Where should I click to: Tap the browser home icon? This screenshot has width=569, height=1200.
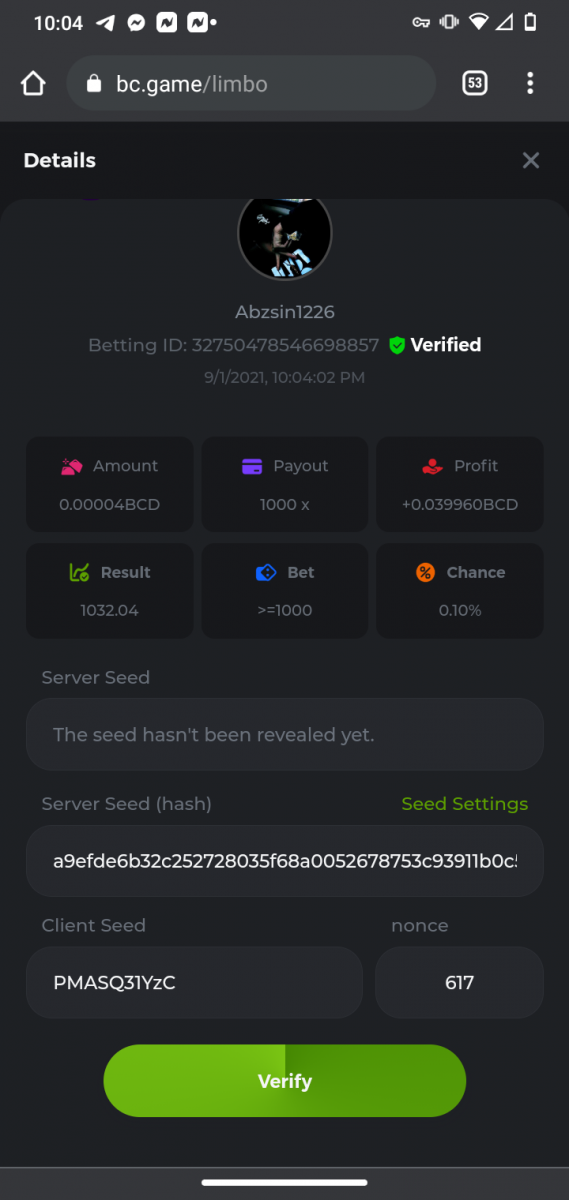coord(34,83)
